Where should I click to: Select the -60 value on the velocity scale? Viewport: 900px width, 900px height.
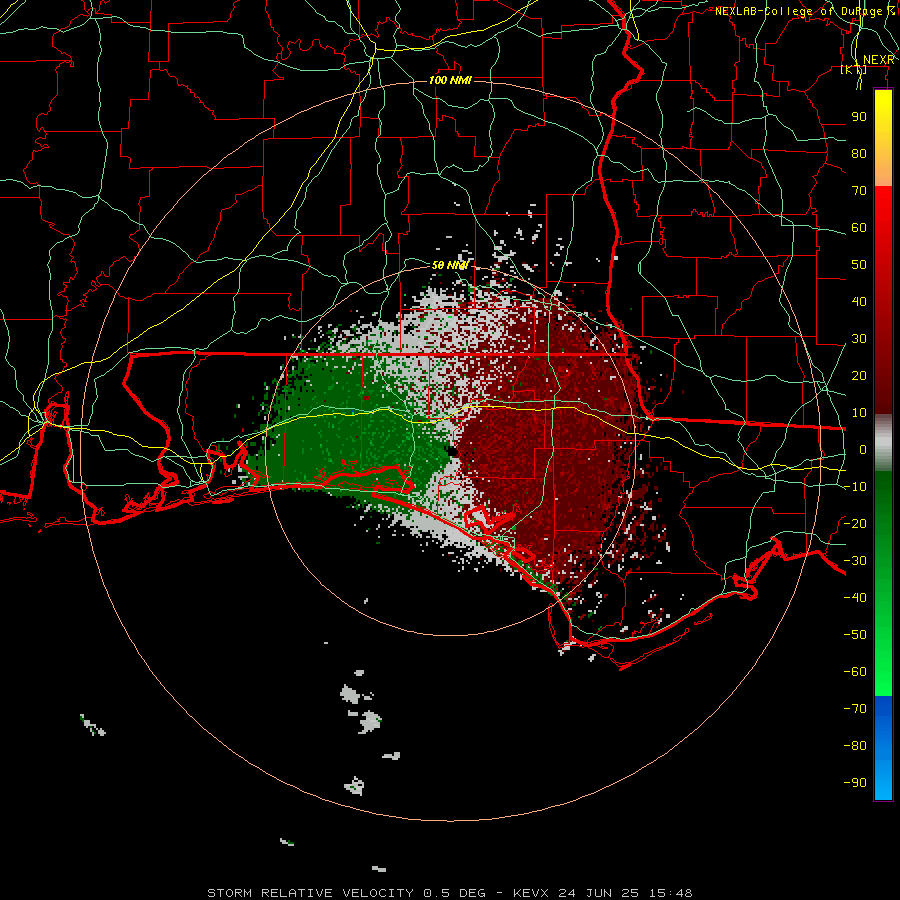pyautogui.click(x=855, y=672)
